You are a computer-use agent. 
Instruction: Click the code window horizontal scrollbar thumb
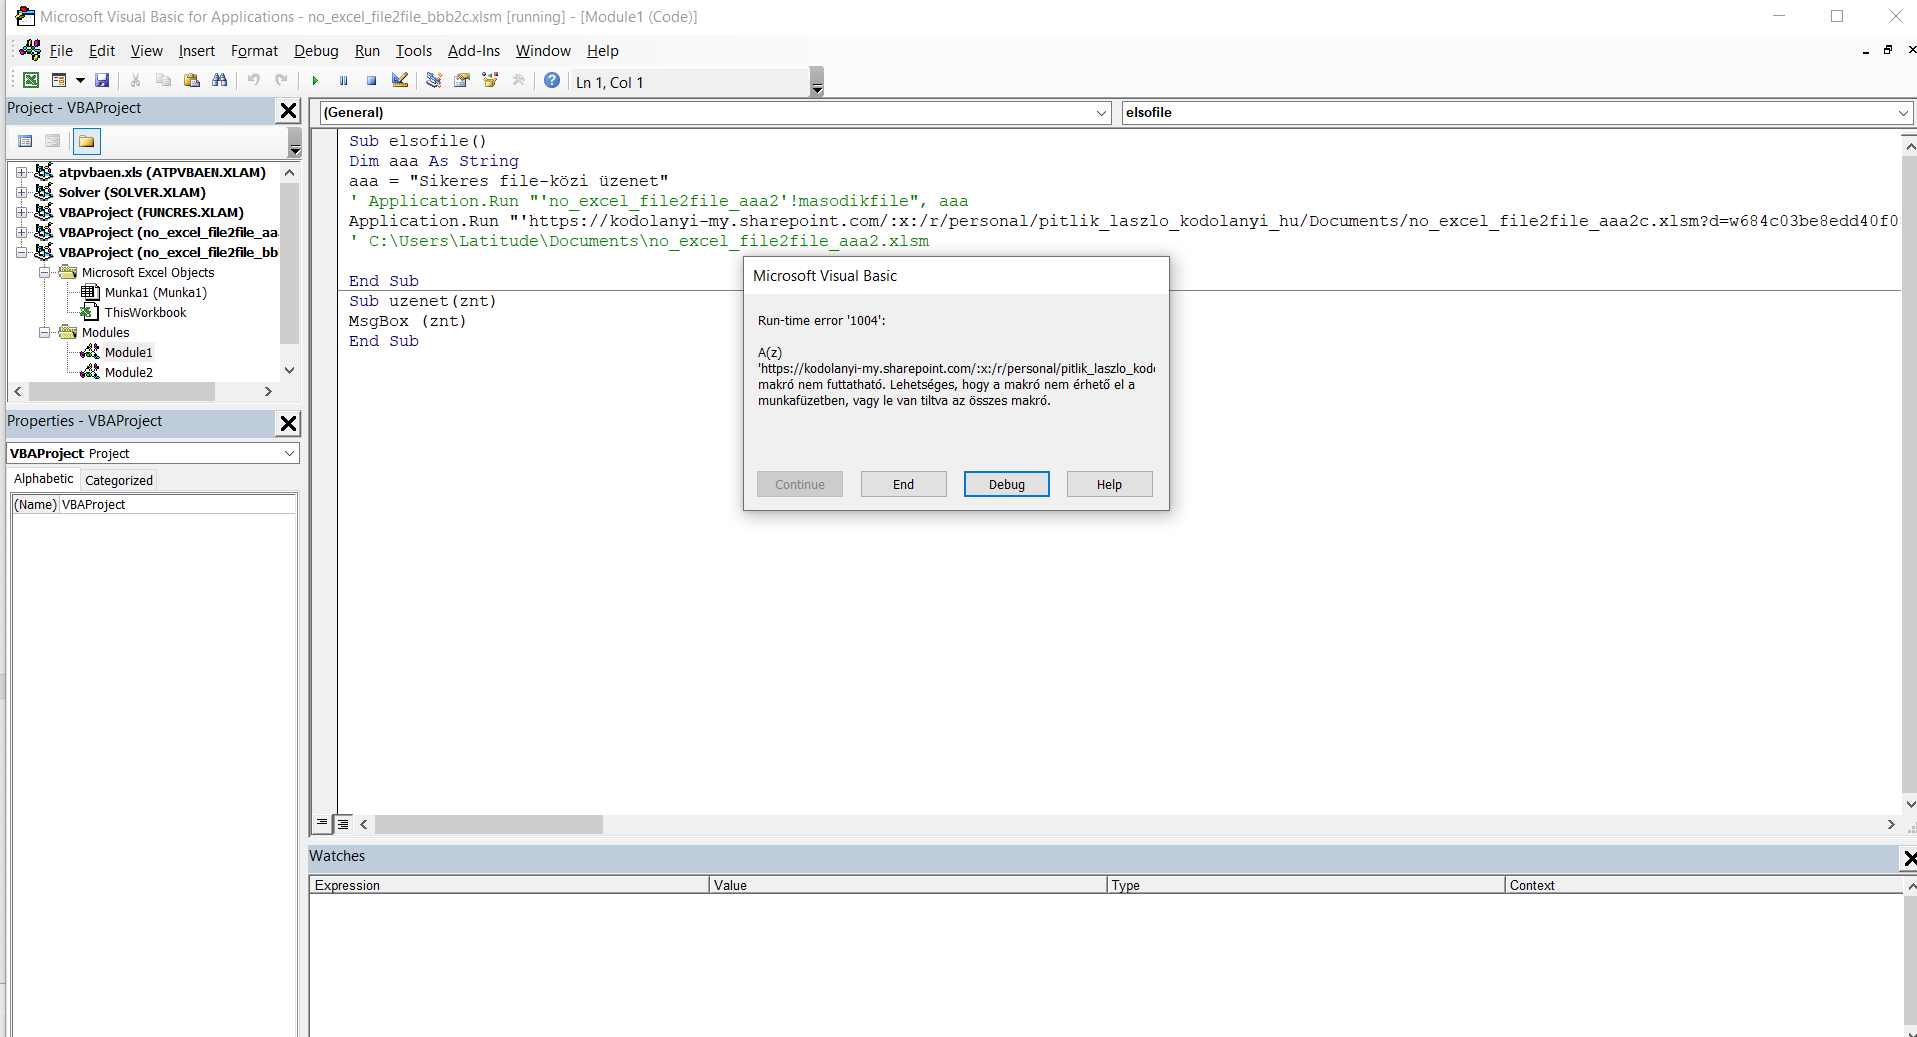[488, 825]
